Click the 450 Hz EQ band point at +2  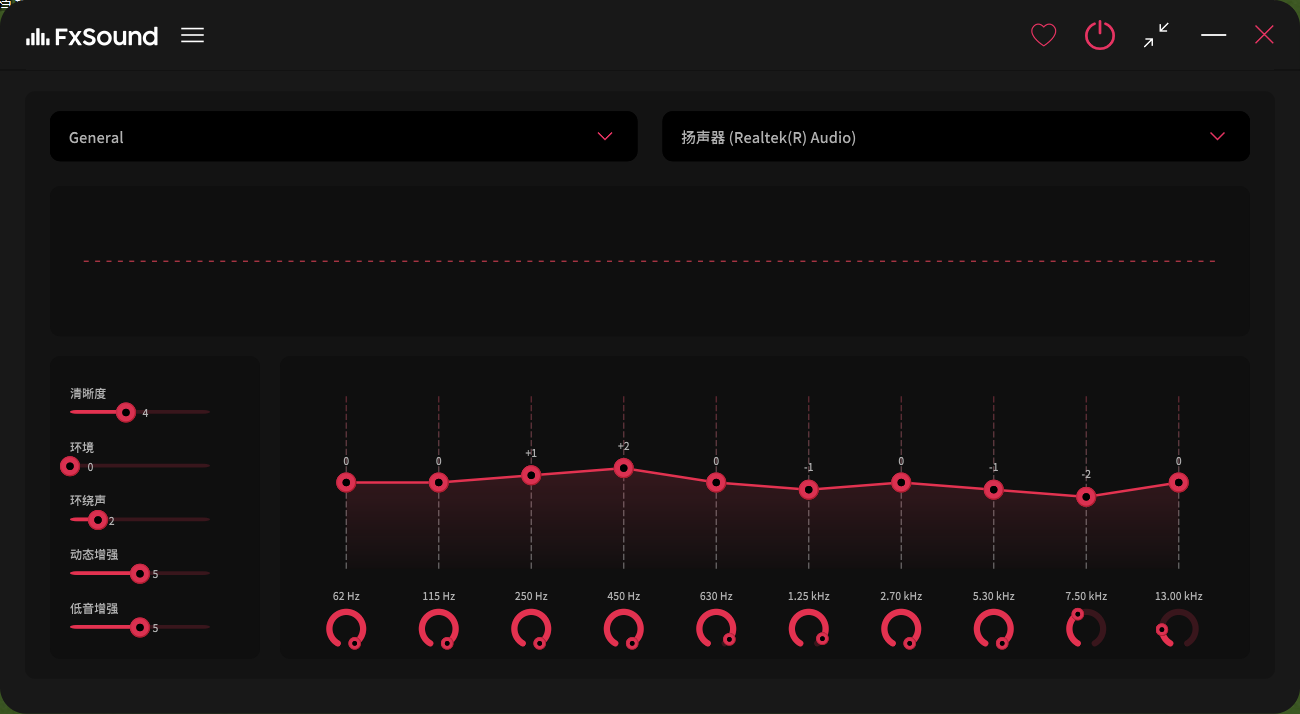[x=623, y=468]
